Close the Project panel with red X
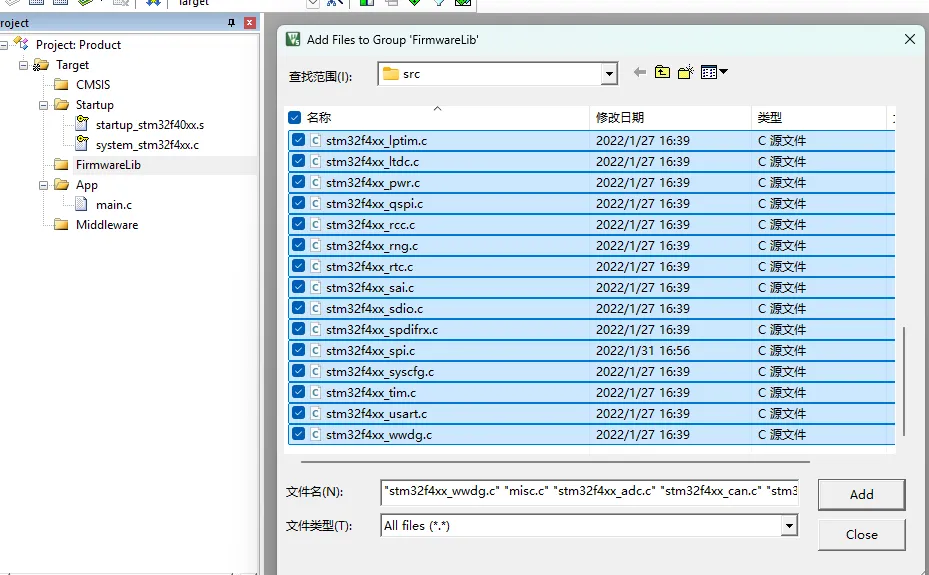This screenshot has height=575, width=929. (x=250, y=23)
